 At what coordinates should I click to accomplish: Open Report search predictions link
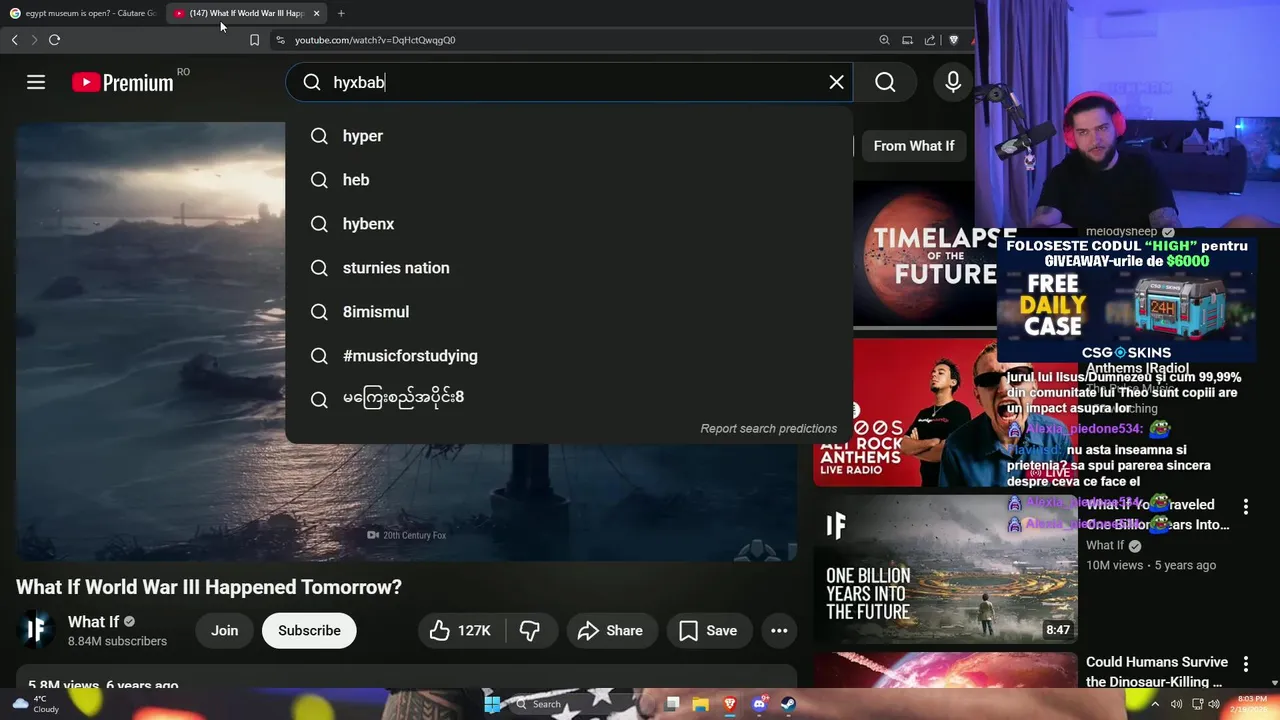click(x=768, y=428)
